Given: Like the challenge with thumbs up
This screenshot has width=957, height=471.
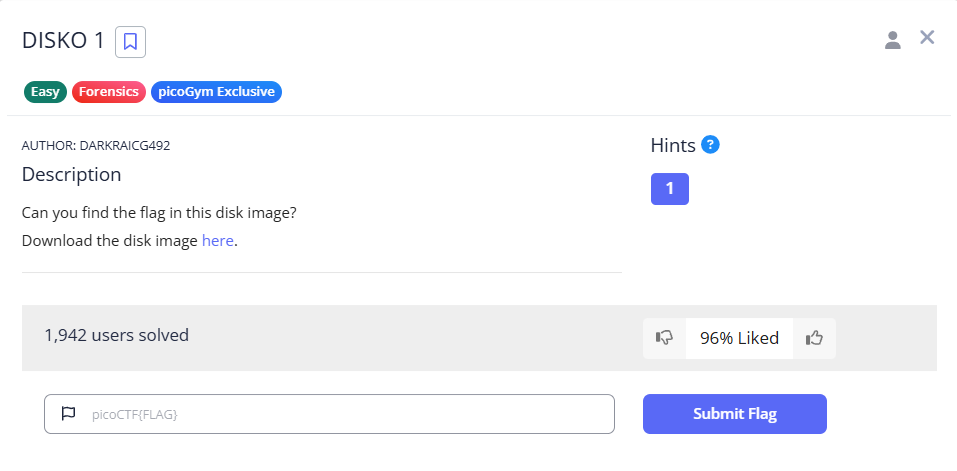Looking at the screenshot, I should (814, 338).
